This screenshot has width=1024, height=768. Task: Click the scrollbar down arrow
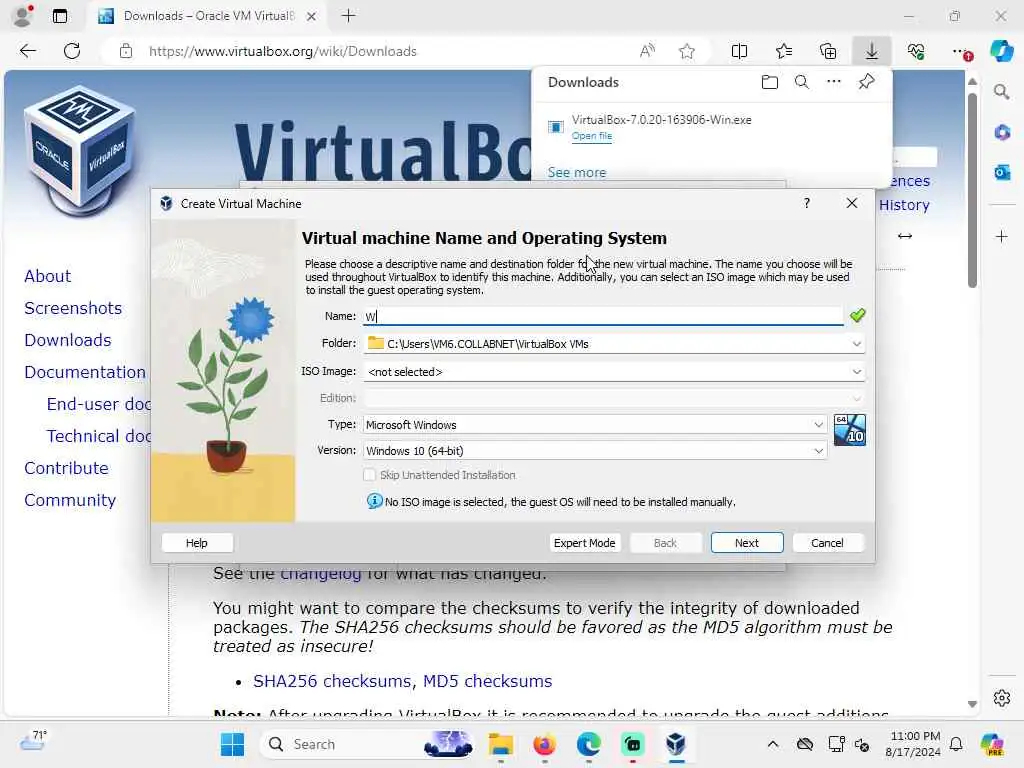coord(972,704)
